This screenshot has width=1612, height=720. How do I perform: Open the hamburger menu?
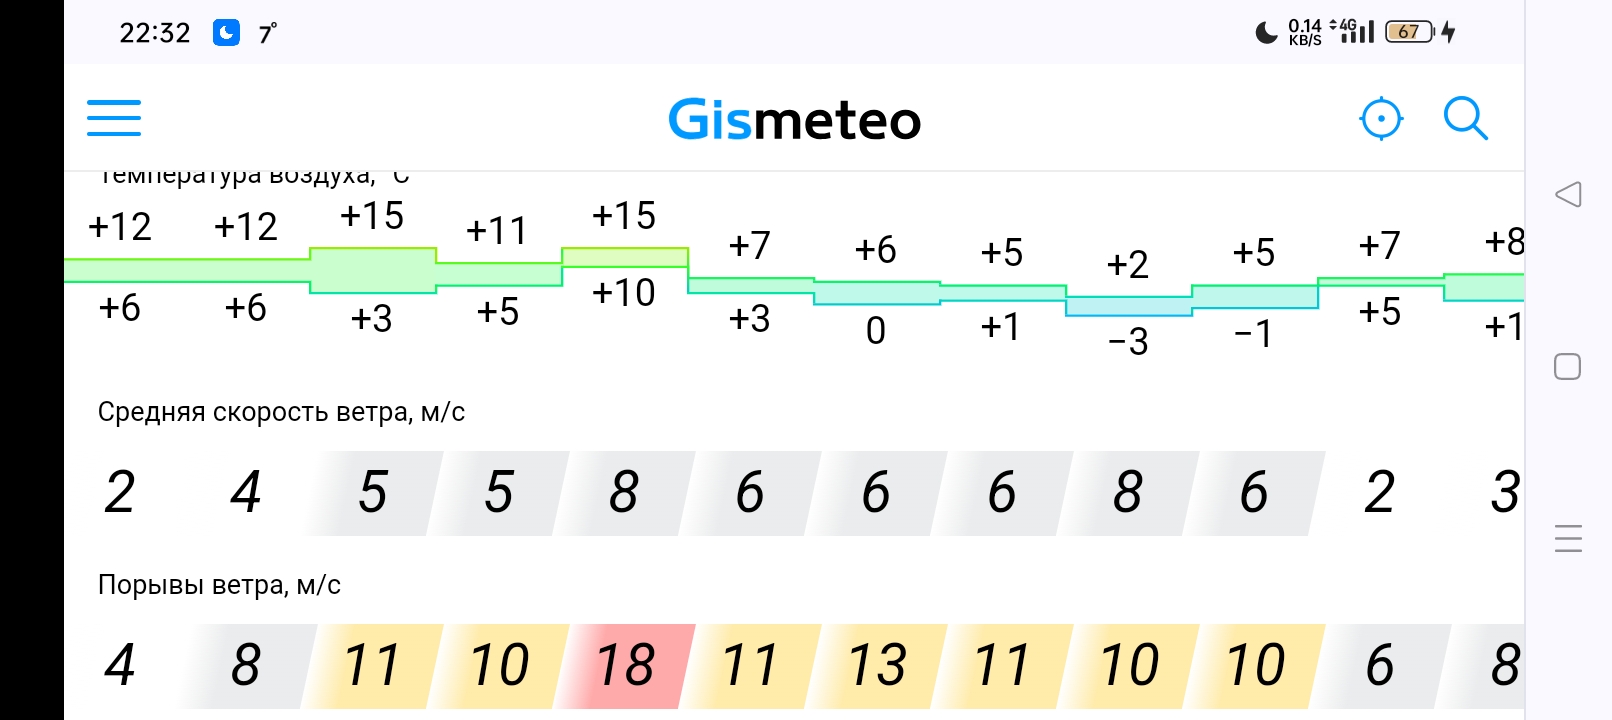click(x=114, y=118)
